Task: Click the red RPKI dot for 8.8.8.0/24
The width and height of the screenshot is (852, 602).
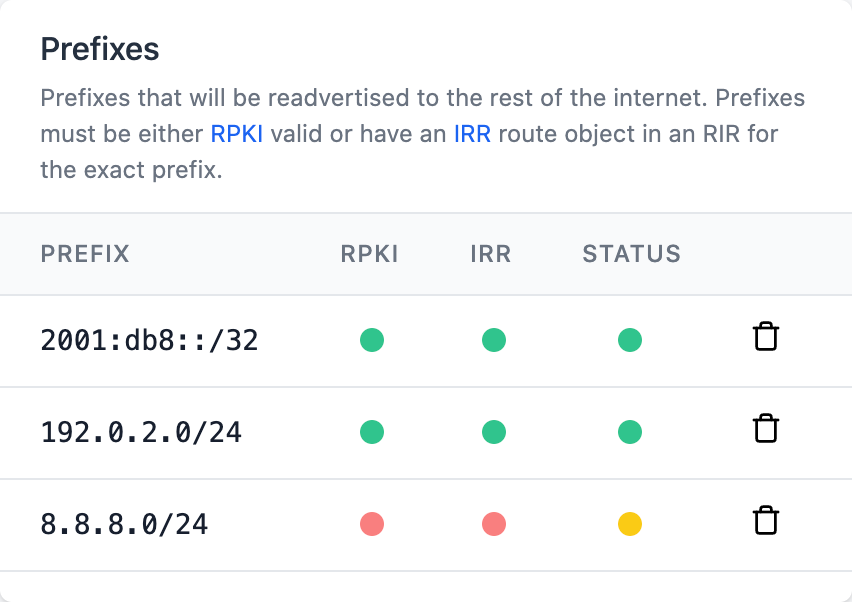Action: 372,524
